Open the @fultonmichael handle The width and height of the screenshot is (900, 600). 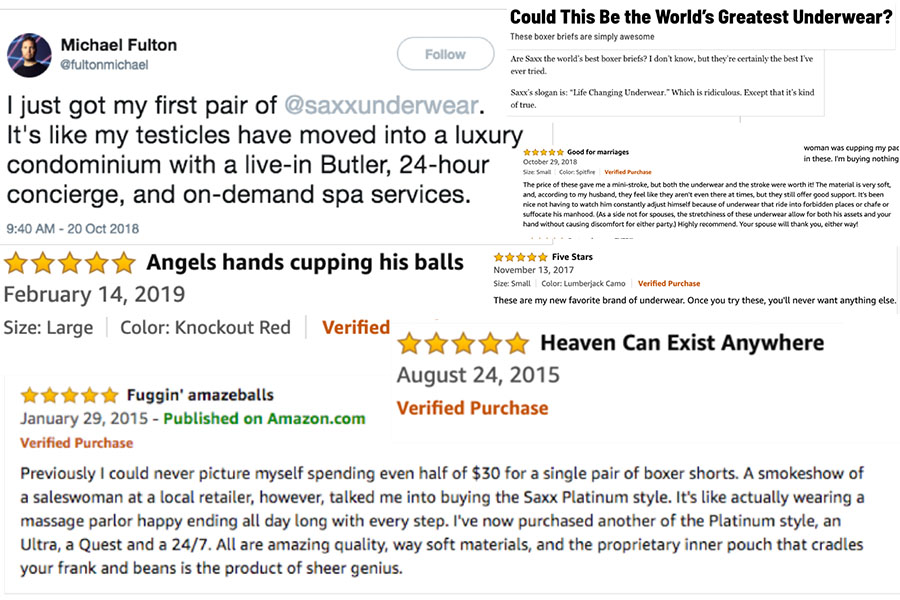pyautogui.click(x=104, y=65)
